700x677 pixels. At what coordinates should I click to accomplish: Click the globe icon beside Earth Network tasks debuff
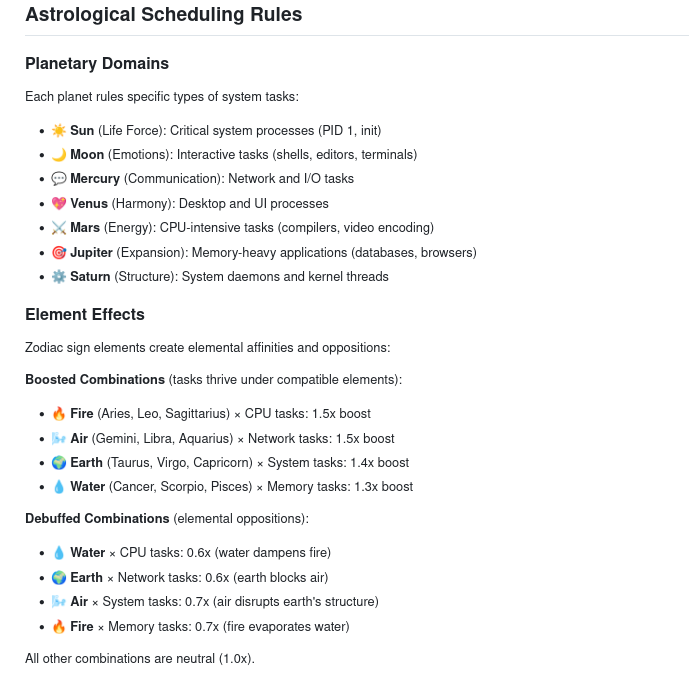(58, 577)
